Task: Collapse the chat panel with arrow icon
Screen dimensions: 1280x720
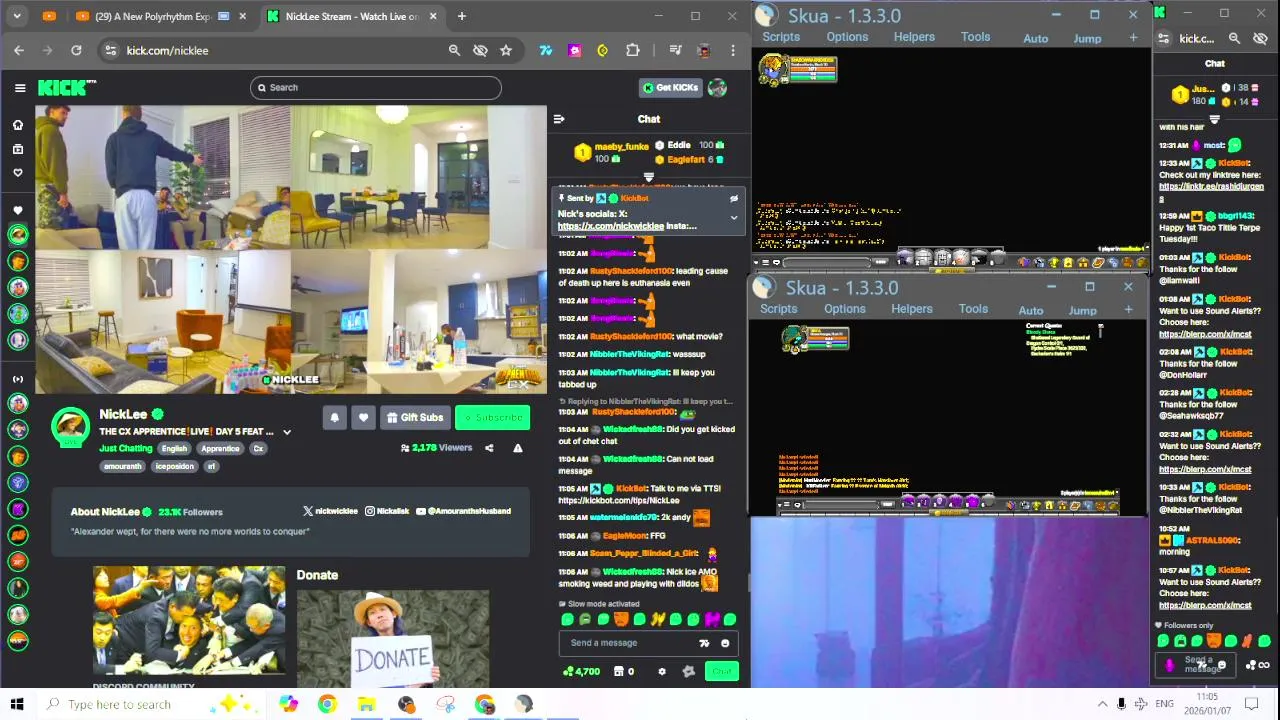Action: tap(559, 119)
